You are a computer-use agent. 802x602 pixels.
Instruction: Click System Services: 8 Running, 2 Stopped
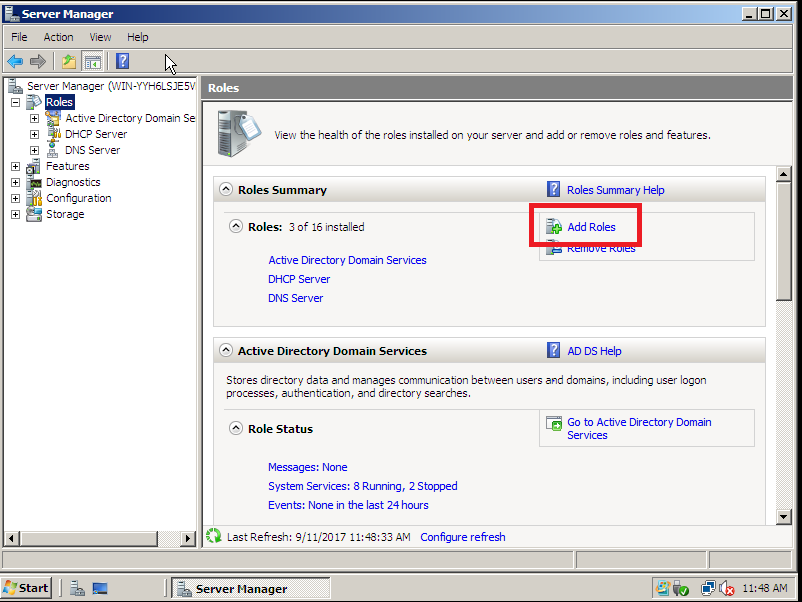click(x=363, y=486)
